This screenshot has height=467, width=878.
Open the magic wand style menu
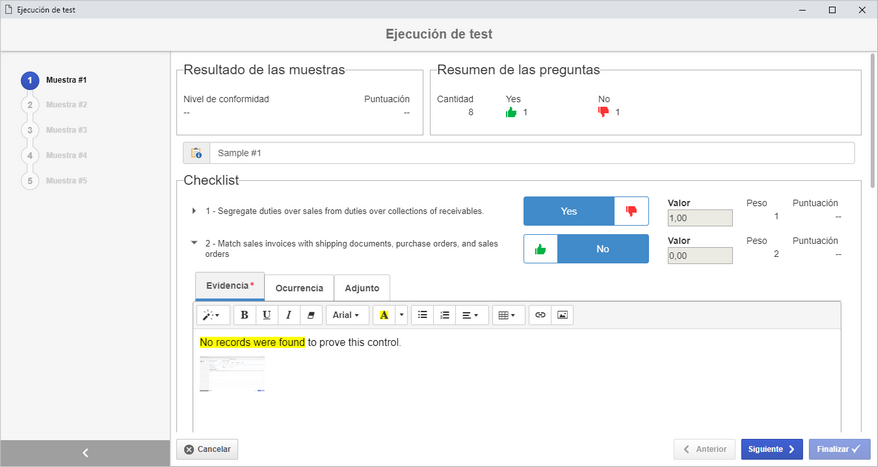212,315
